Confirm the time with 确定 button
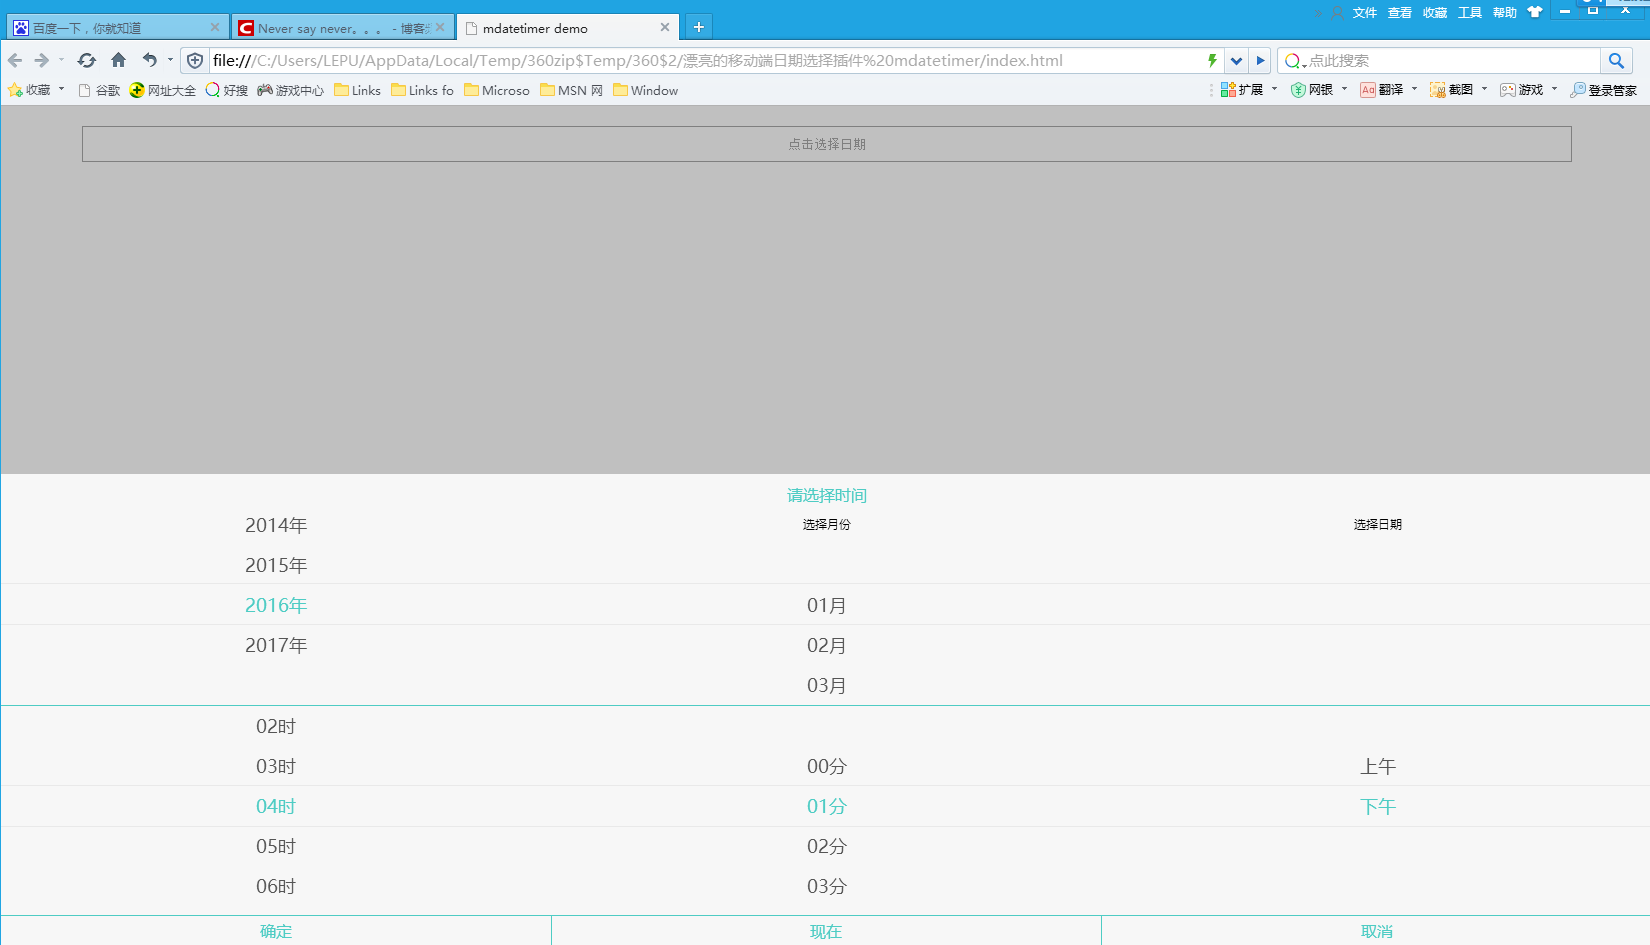The image size is (1650, 945). (x=276, y=931)
